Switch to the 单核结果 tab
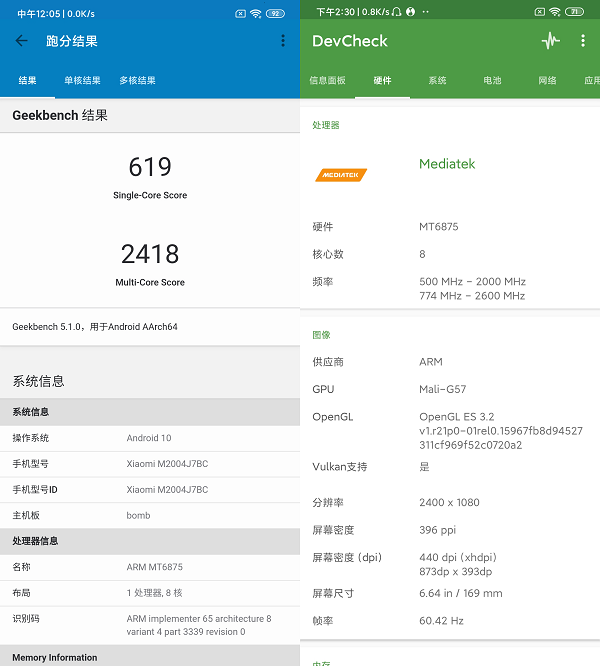The height and width of the screenshot is (666, 600). coord(82,80)
